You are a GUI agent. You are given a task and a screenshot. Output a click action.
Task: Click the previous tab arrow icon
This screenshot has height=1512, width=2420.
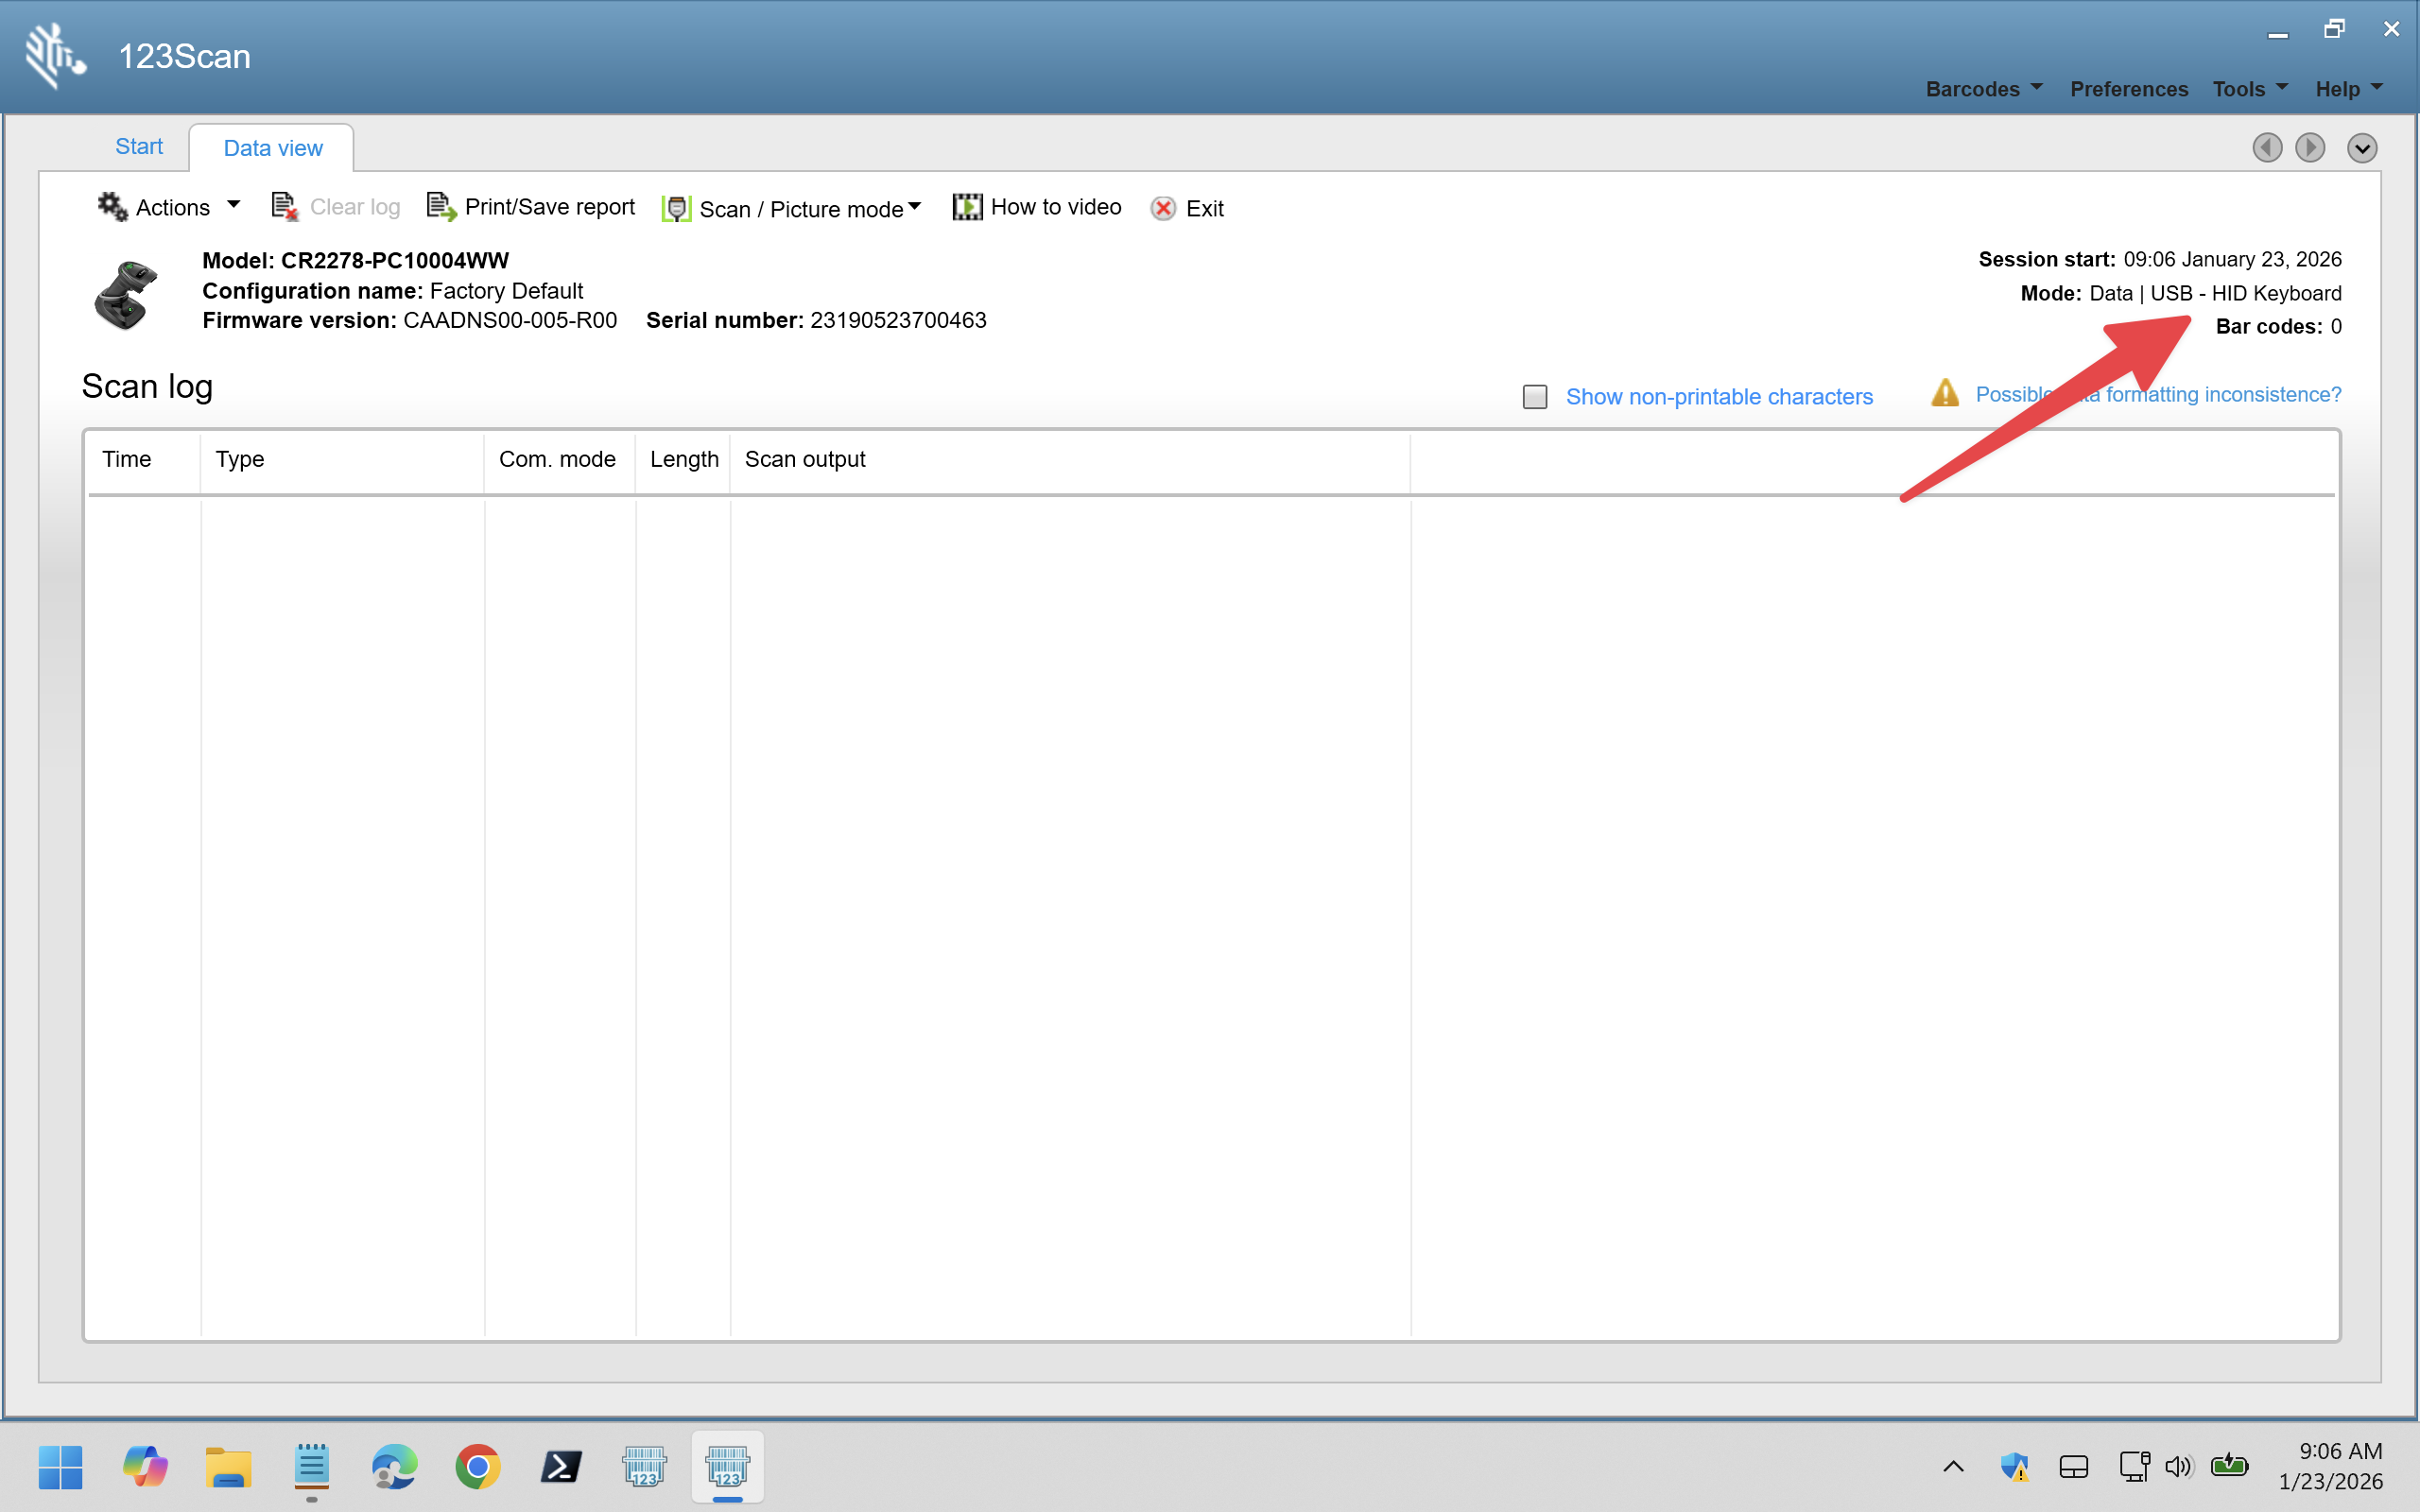2266,148
